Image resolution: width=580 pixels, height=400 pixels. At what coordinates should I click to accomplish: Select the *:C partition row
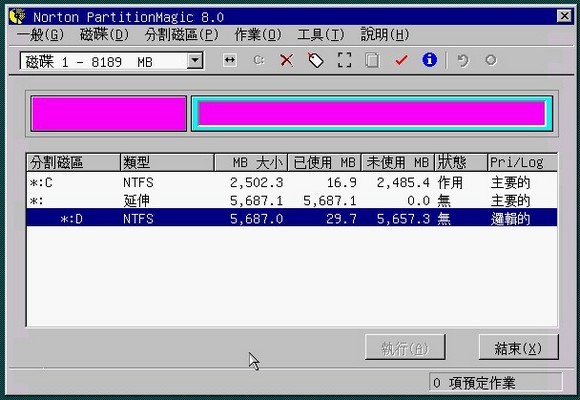292,182
